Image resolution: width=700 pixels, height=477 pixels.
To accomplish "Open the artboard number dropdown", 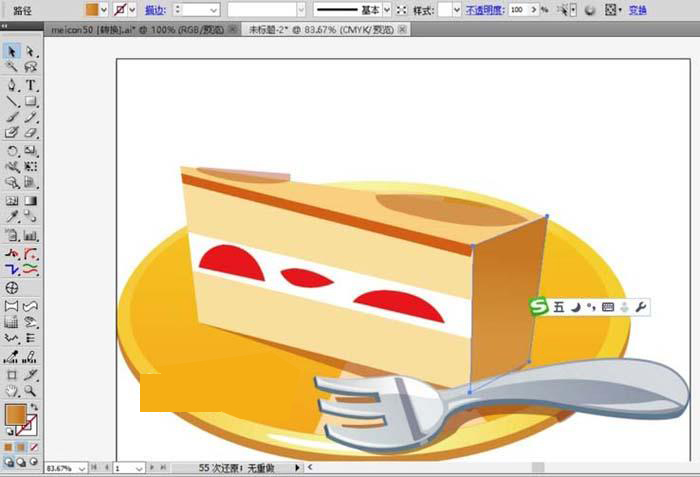I will click(139, 469).
